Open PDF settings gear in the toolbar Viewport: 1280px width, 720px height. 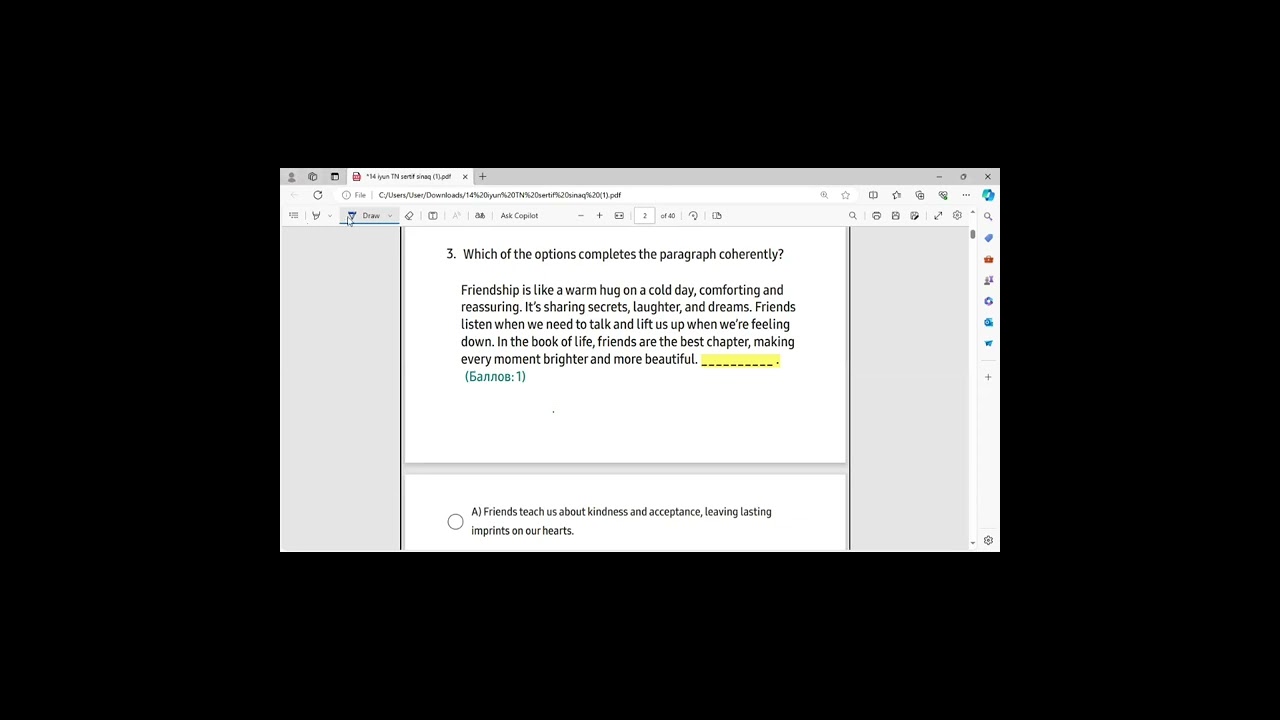point(957,216)
